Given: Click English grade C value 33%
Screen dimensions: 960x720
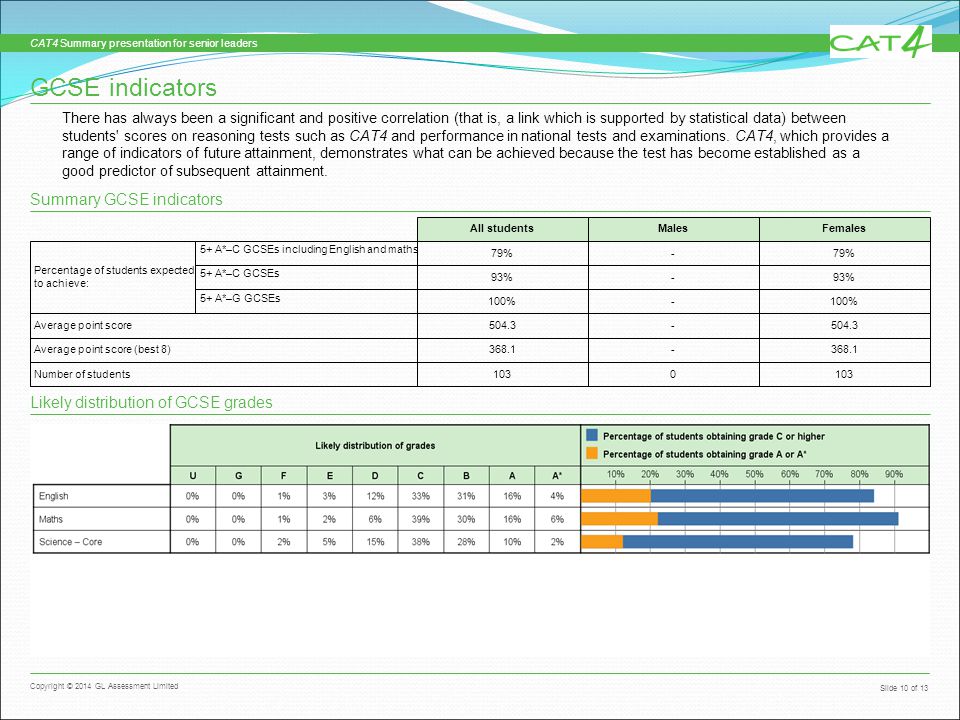Looking at the screenshot, I should point(421,496).
